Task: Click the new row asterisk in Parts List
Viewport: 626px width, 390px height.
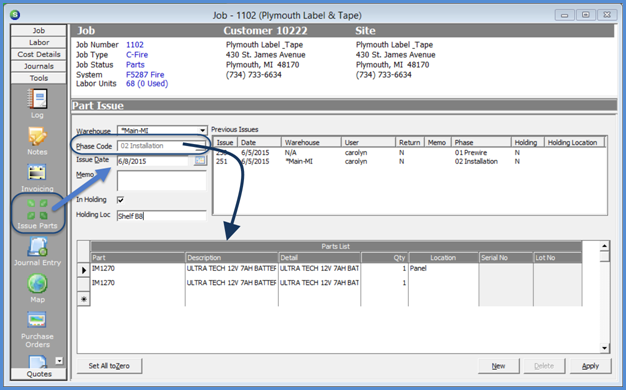Action: point(83,299)
